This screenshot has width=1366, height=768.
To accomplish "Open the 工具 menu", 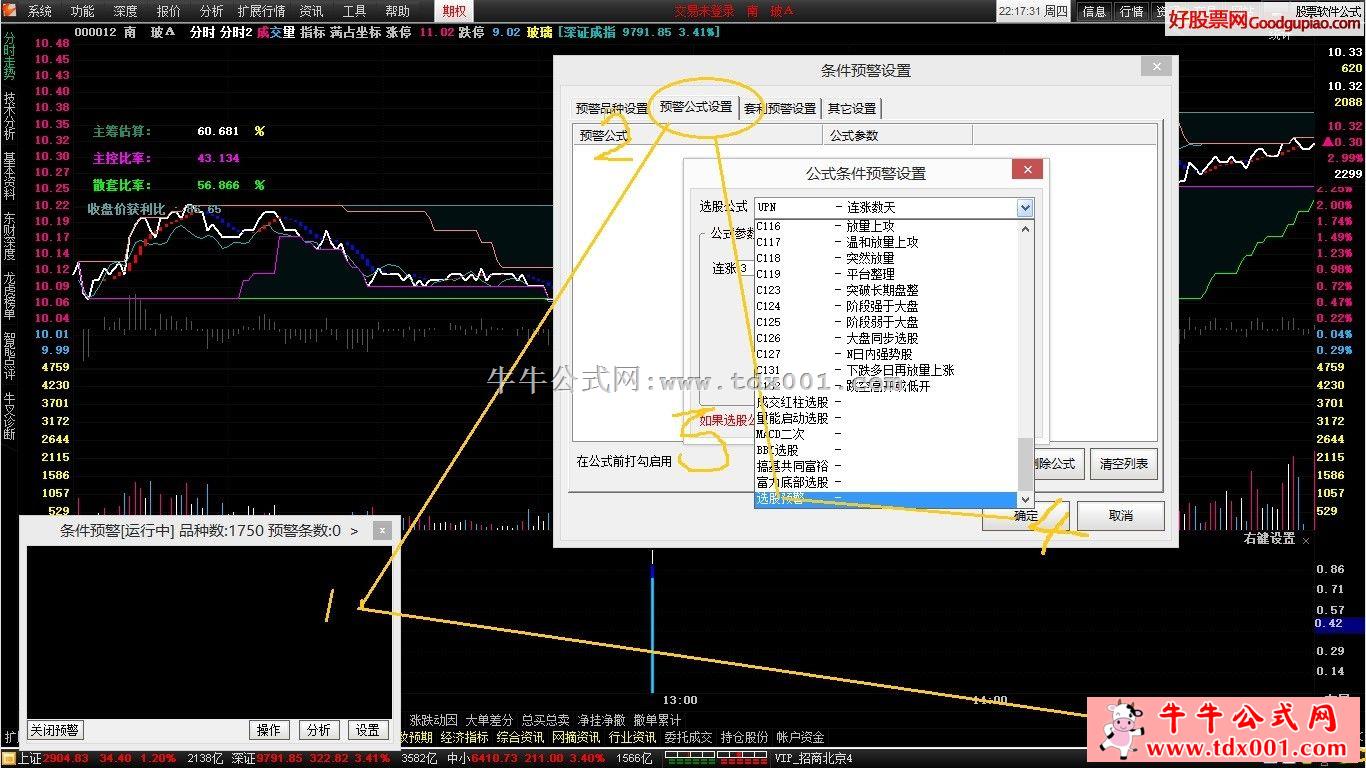I will coord(354,11).
